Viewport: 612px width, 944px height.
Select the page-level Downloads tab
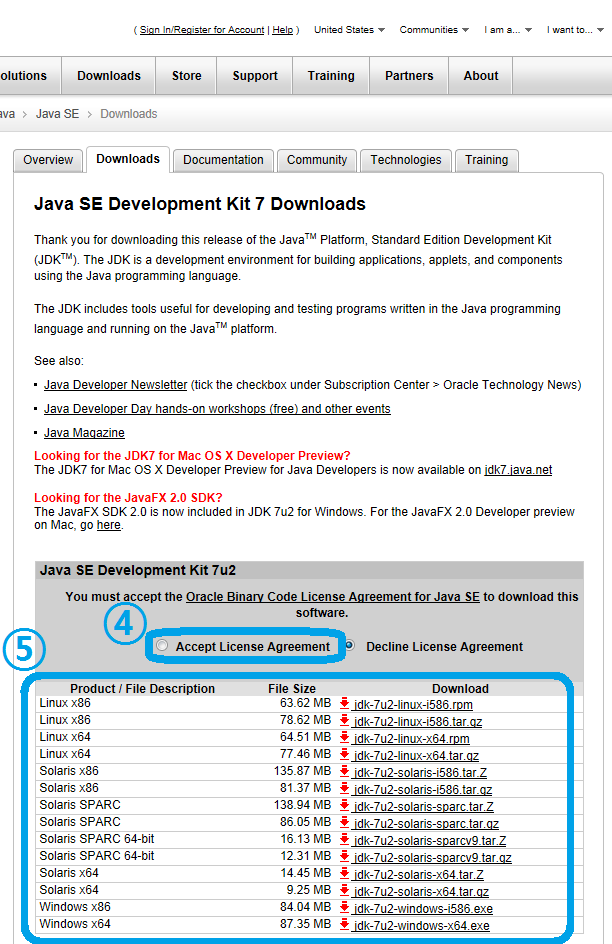pos(128,159)
